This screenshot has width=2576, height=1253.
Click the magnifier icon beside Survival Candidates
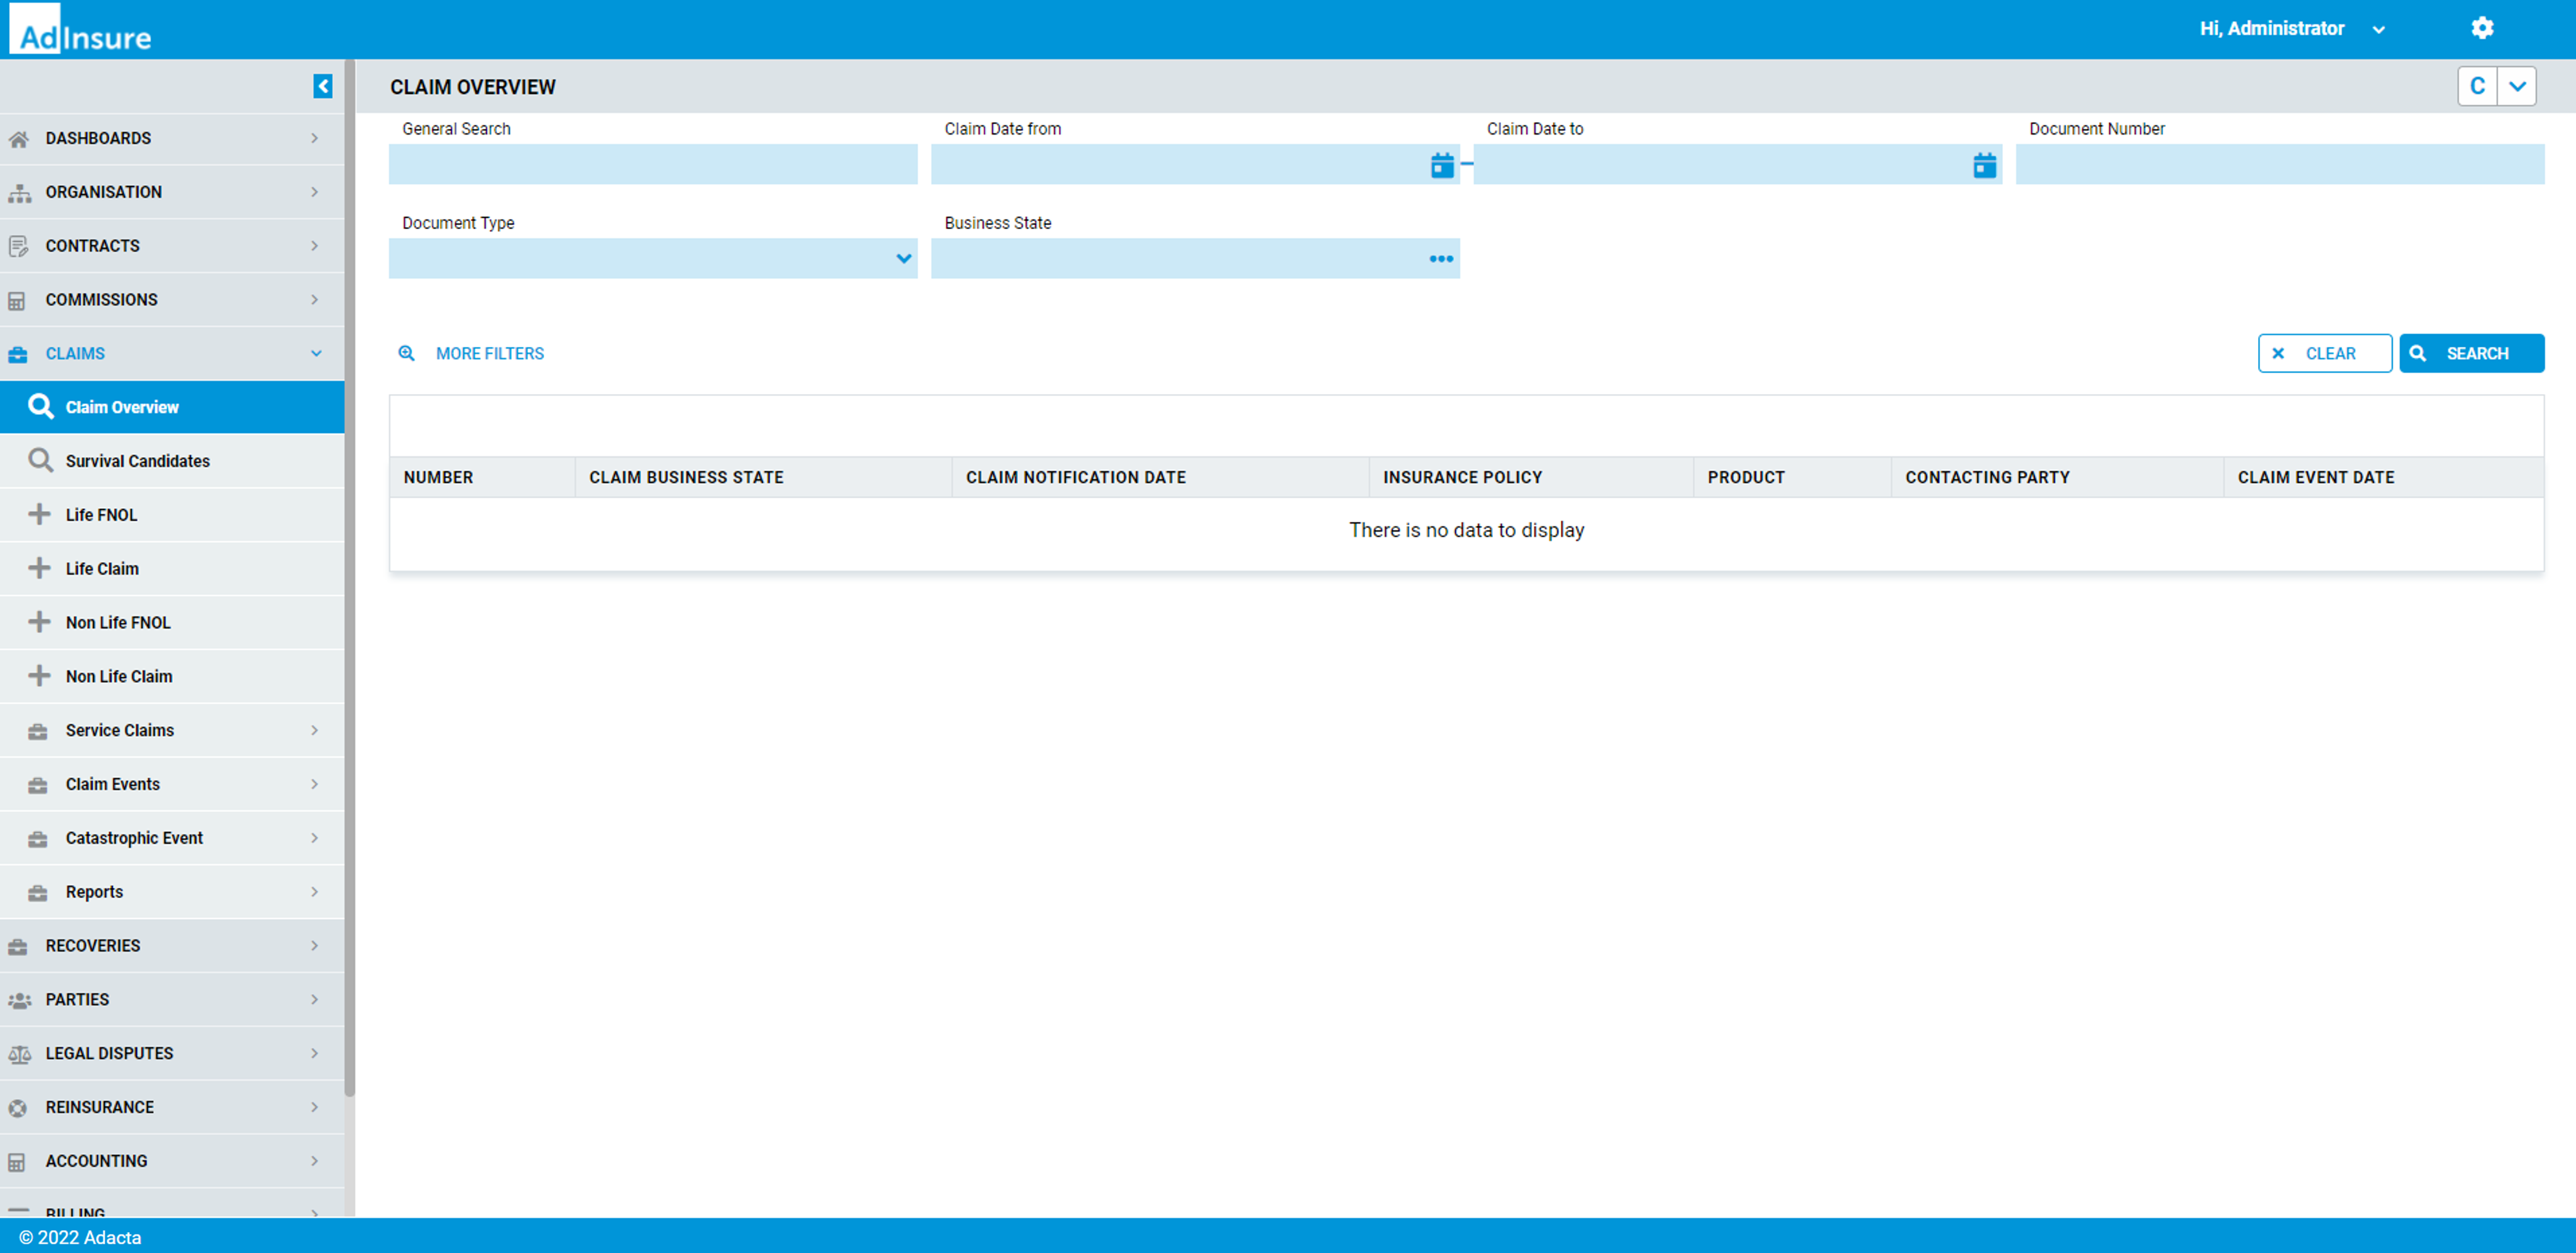(40, 460)
